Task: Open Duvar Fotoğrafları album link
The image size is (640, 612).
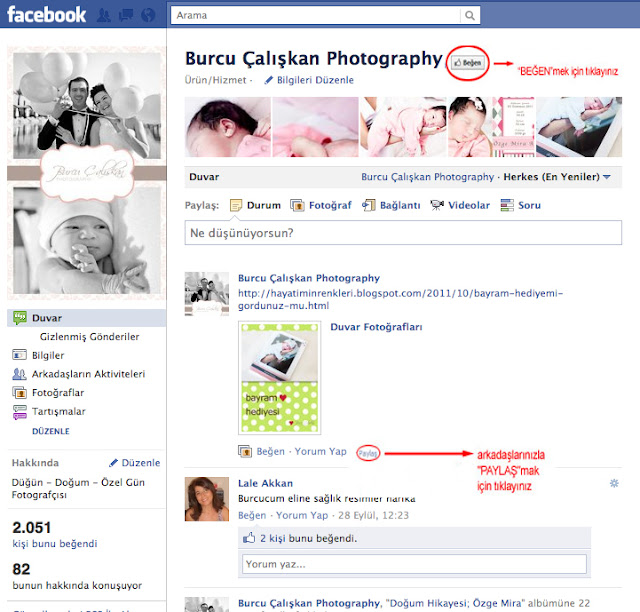Action: (x=376, y=327)
